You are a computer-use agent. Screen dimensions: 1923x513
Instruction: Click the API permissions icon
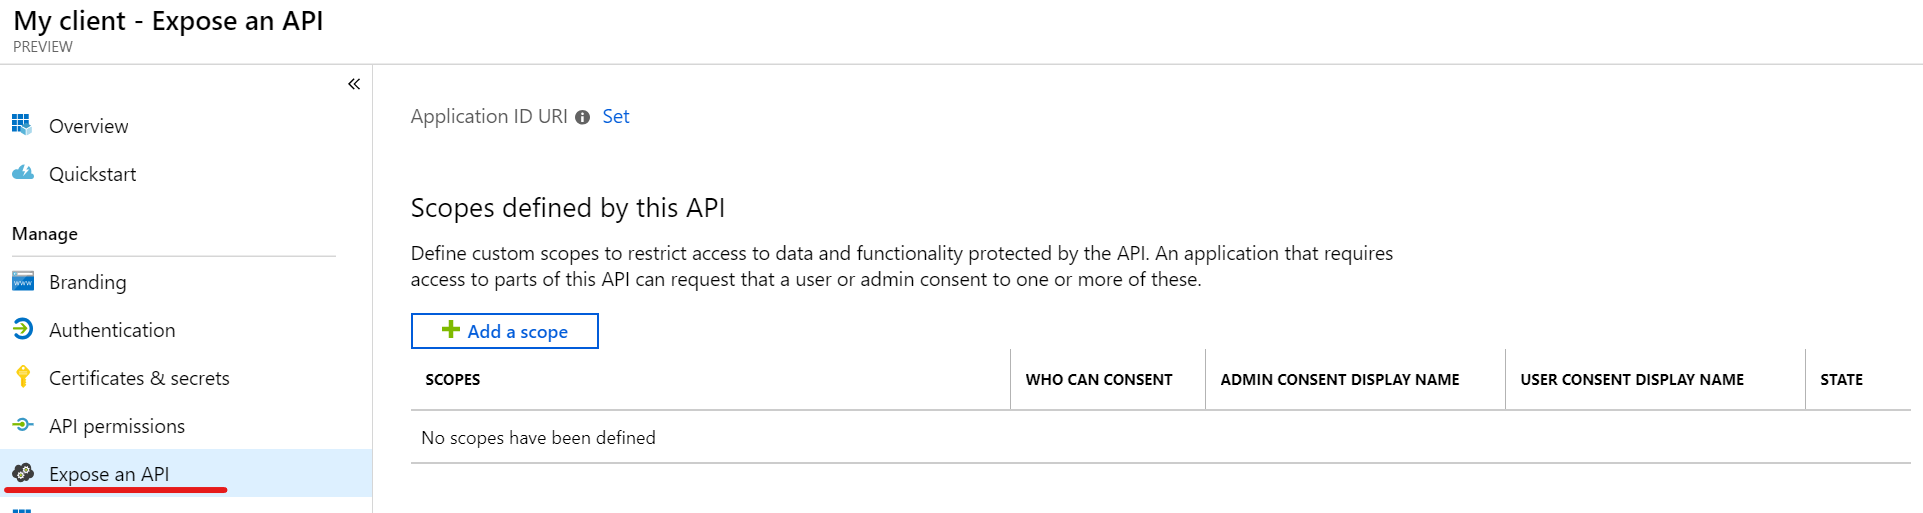(x=22, y=425)
